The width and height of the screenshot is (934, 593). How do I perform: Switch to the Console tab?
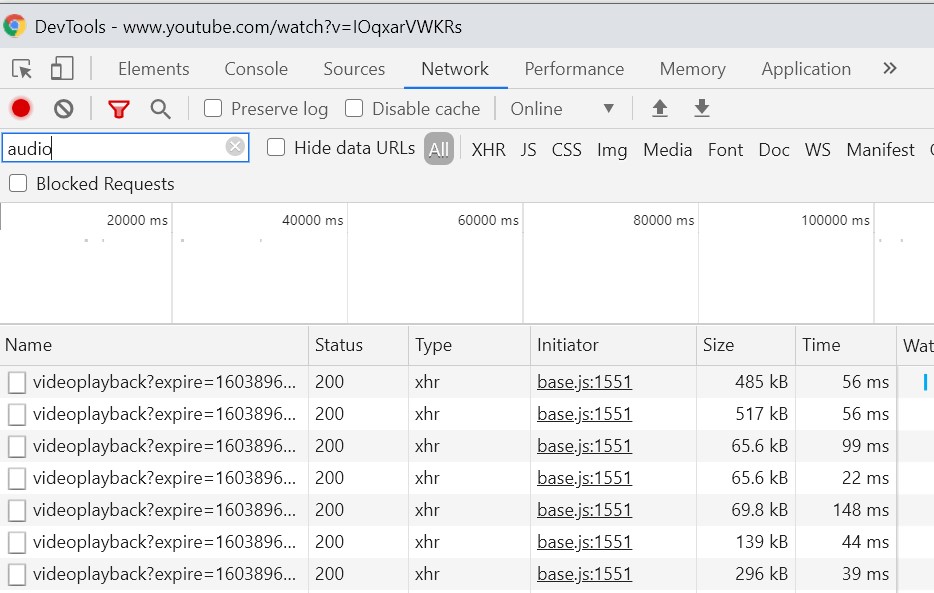(256, 69)
